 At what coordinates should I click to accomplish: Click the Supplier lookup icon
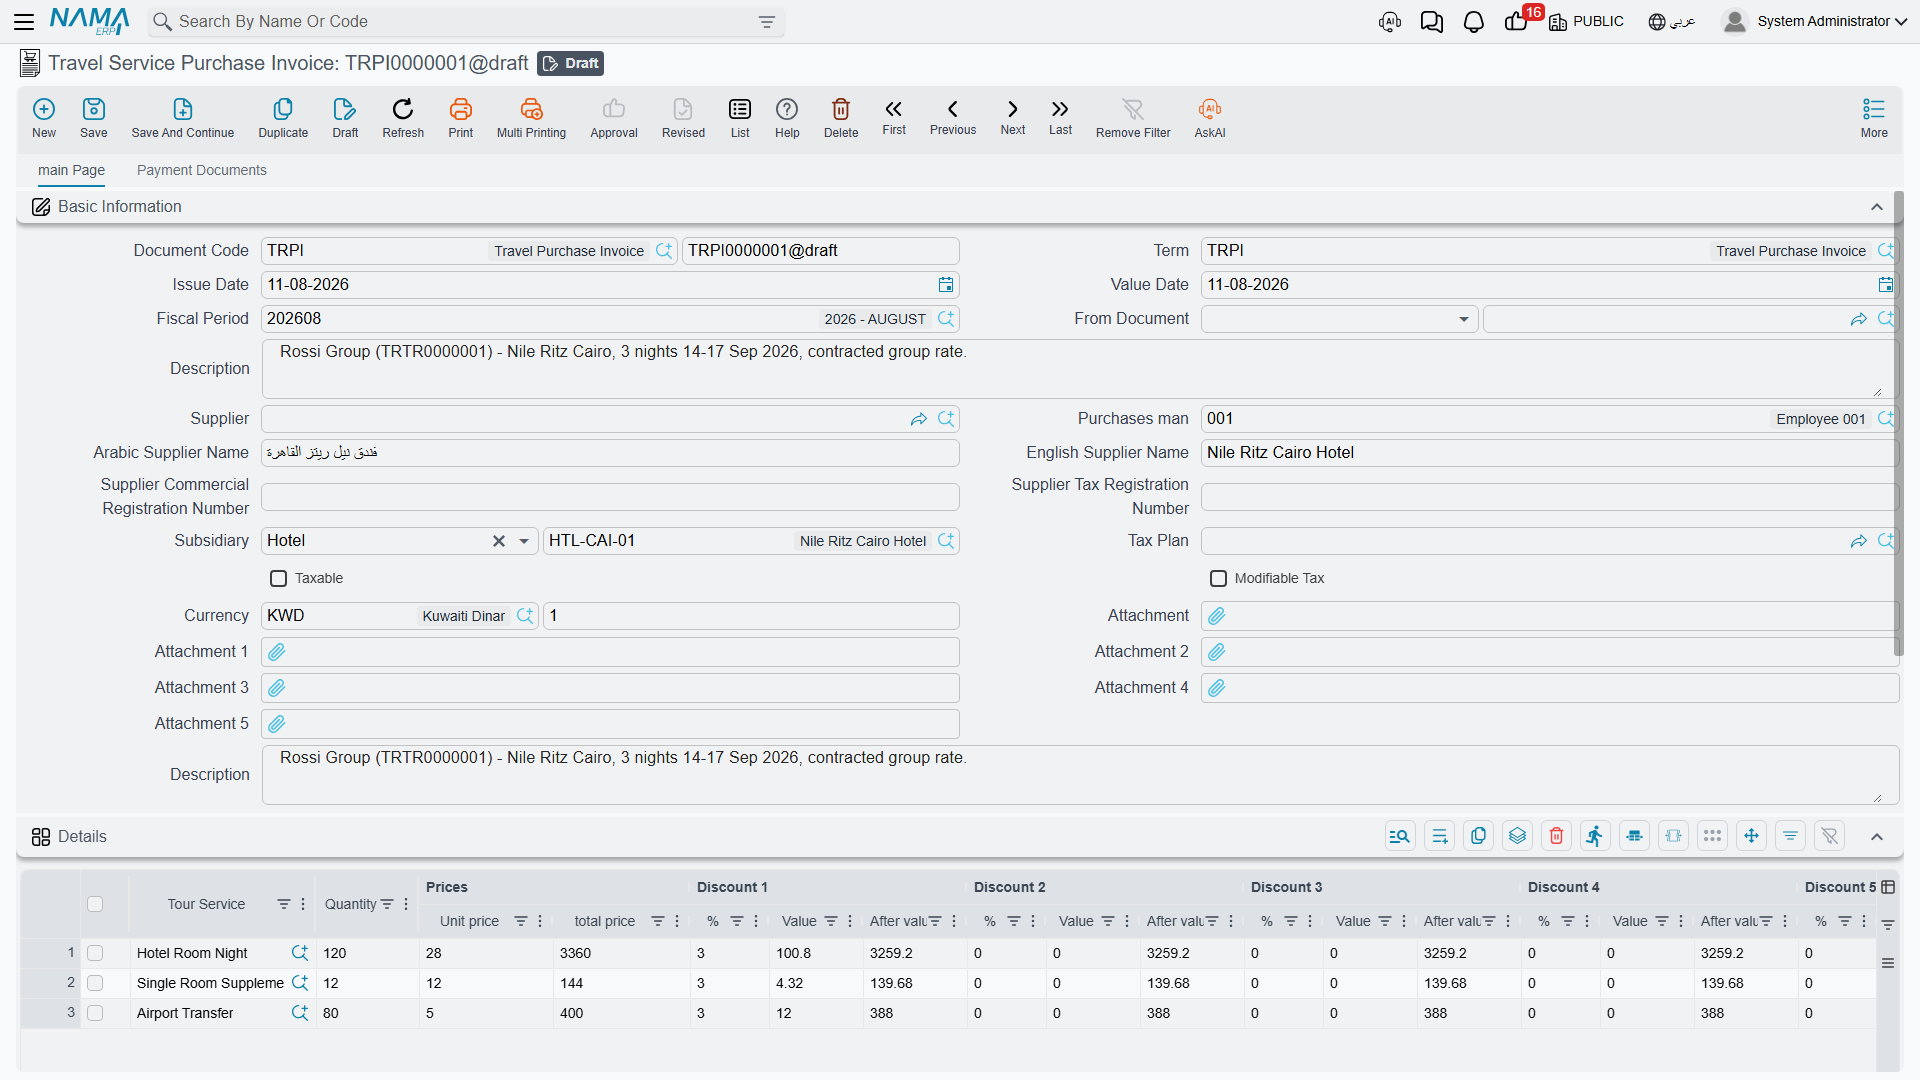click(x=946, y=419)
